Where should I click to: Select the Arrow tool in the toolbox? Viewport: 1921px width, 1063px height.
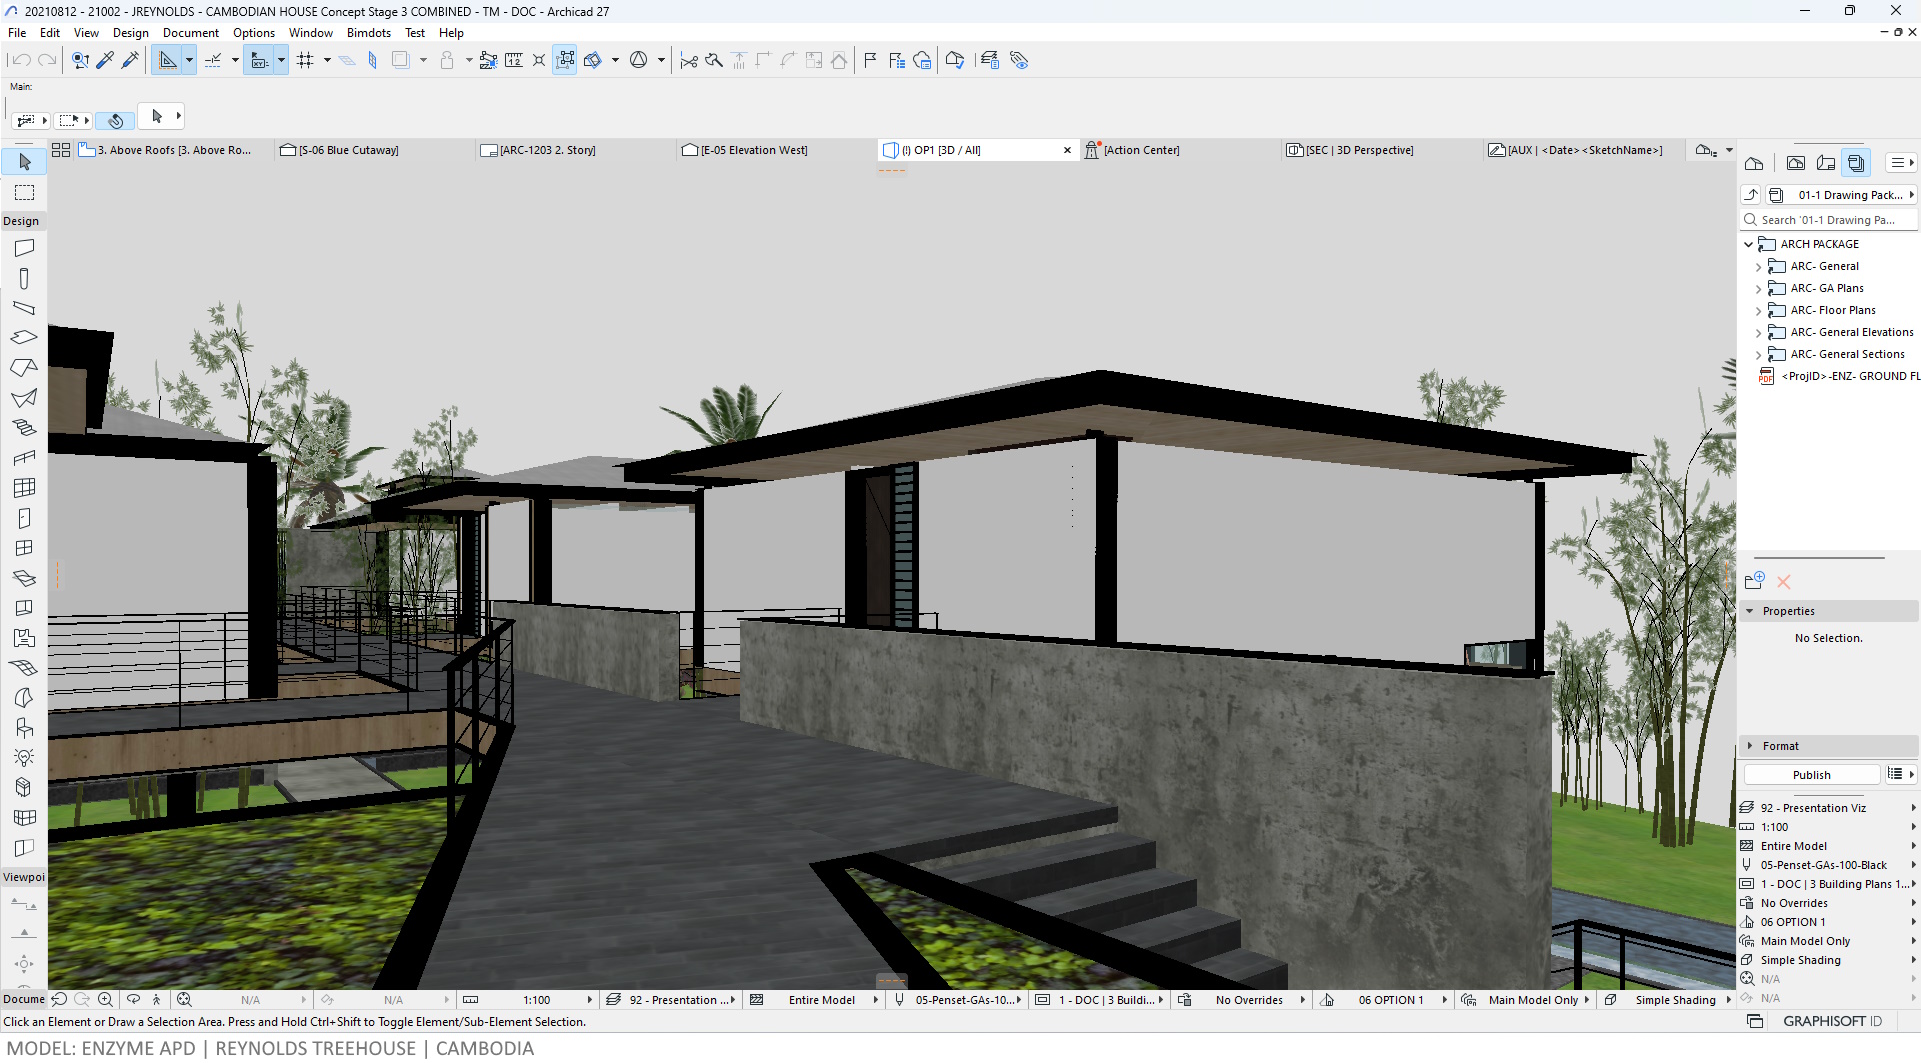pos(24,162)
